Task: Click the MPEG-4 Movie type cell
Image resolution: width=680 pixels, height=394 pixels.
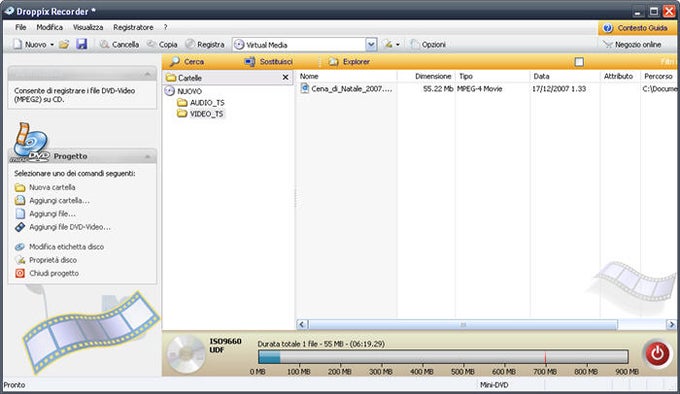Action: tap(480, 88)
